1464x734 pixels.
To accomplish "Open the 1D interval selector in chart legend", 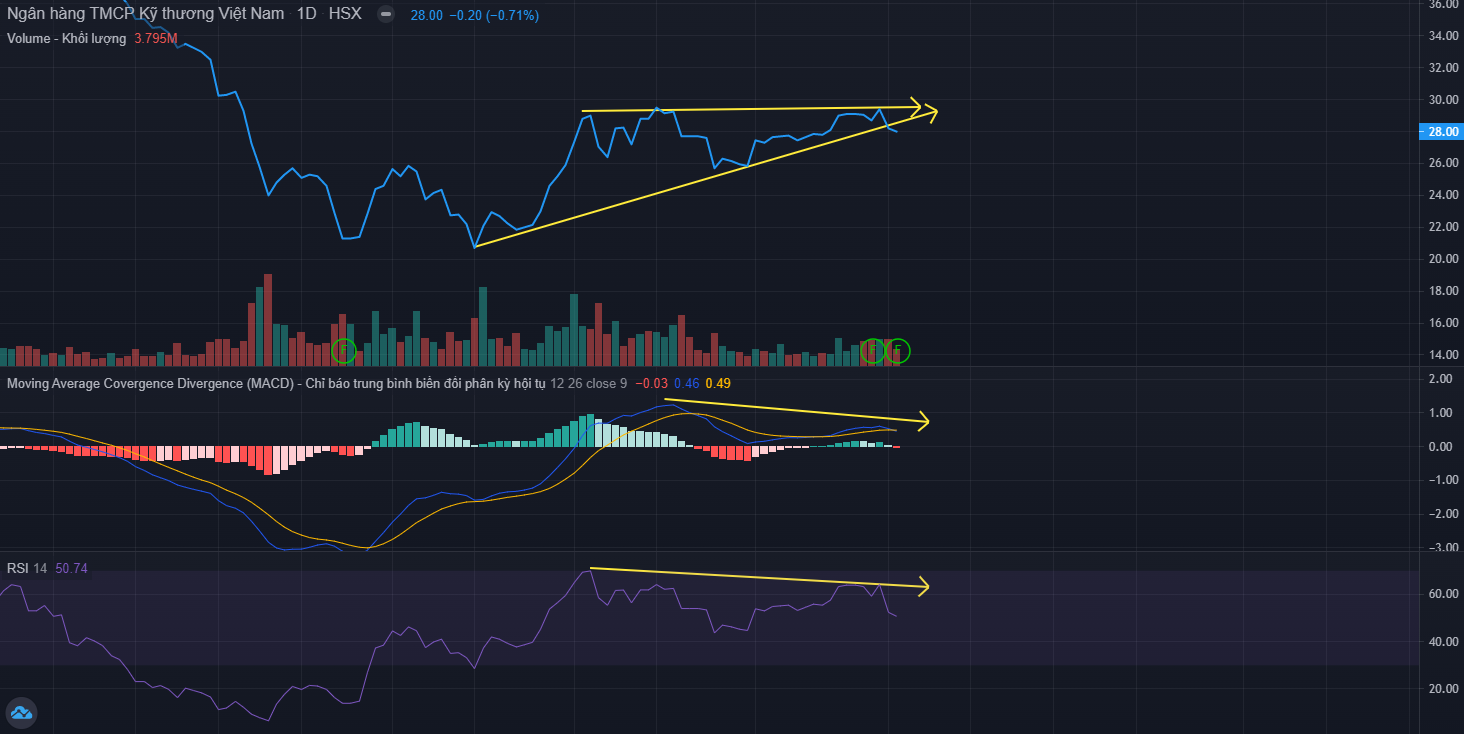I will pyautogui.click(x=307, y=16).
